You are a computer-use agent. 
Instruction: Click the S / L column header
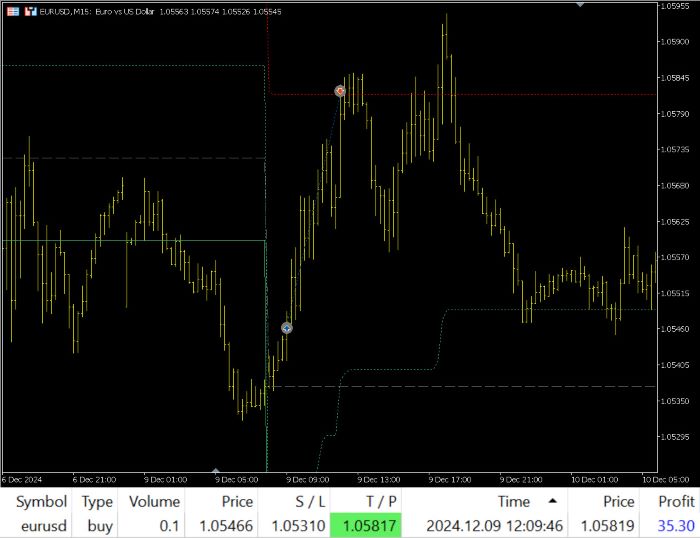(x=310, y=501)
